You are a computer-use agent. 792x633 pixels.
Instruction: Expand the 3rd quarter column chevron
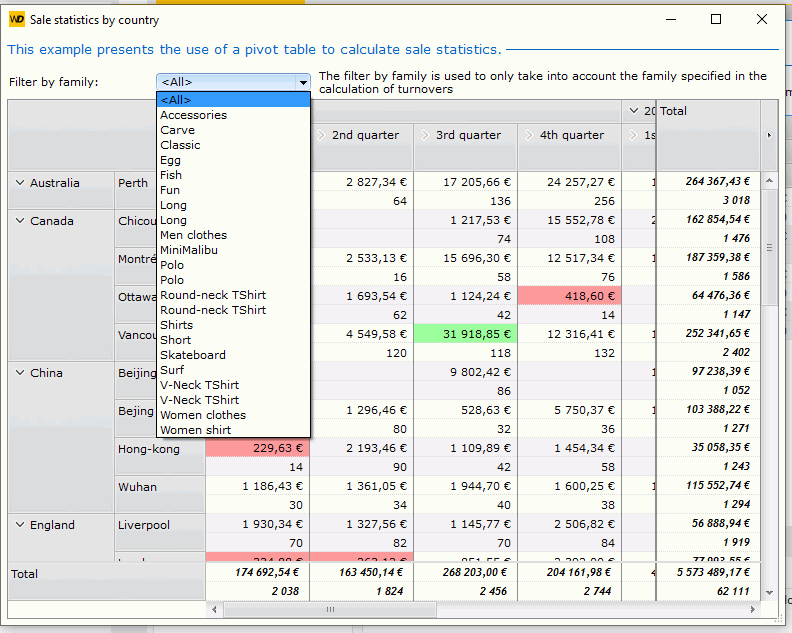tap(425, 135)
